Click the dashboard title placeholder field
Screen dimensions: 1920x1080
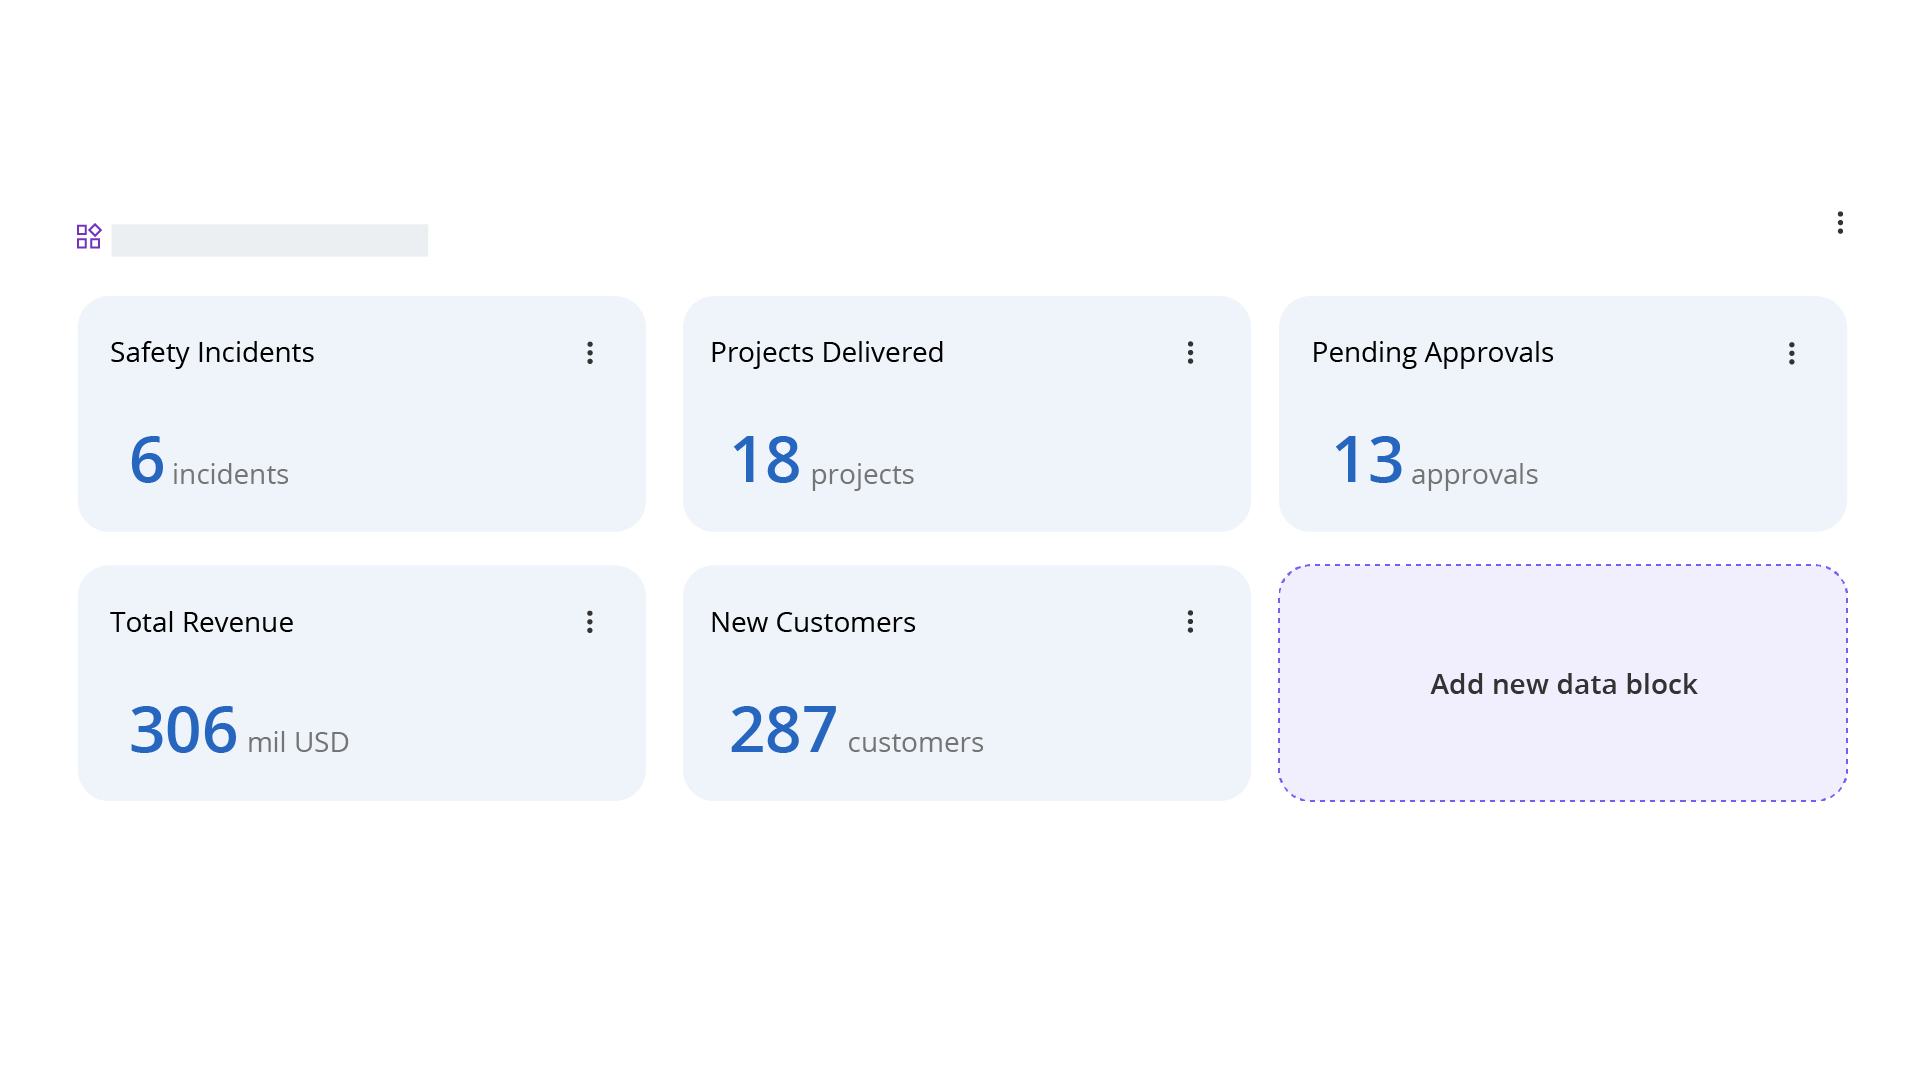(x=270, y=240)
